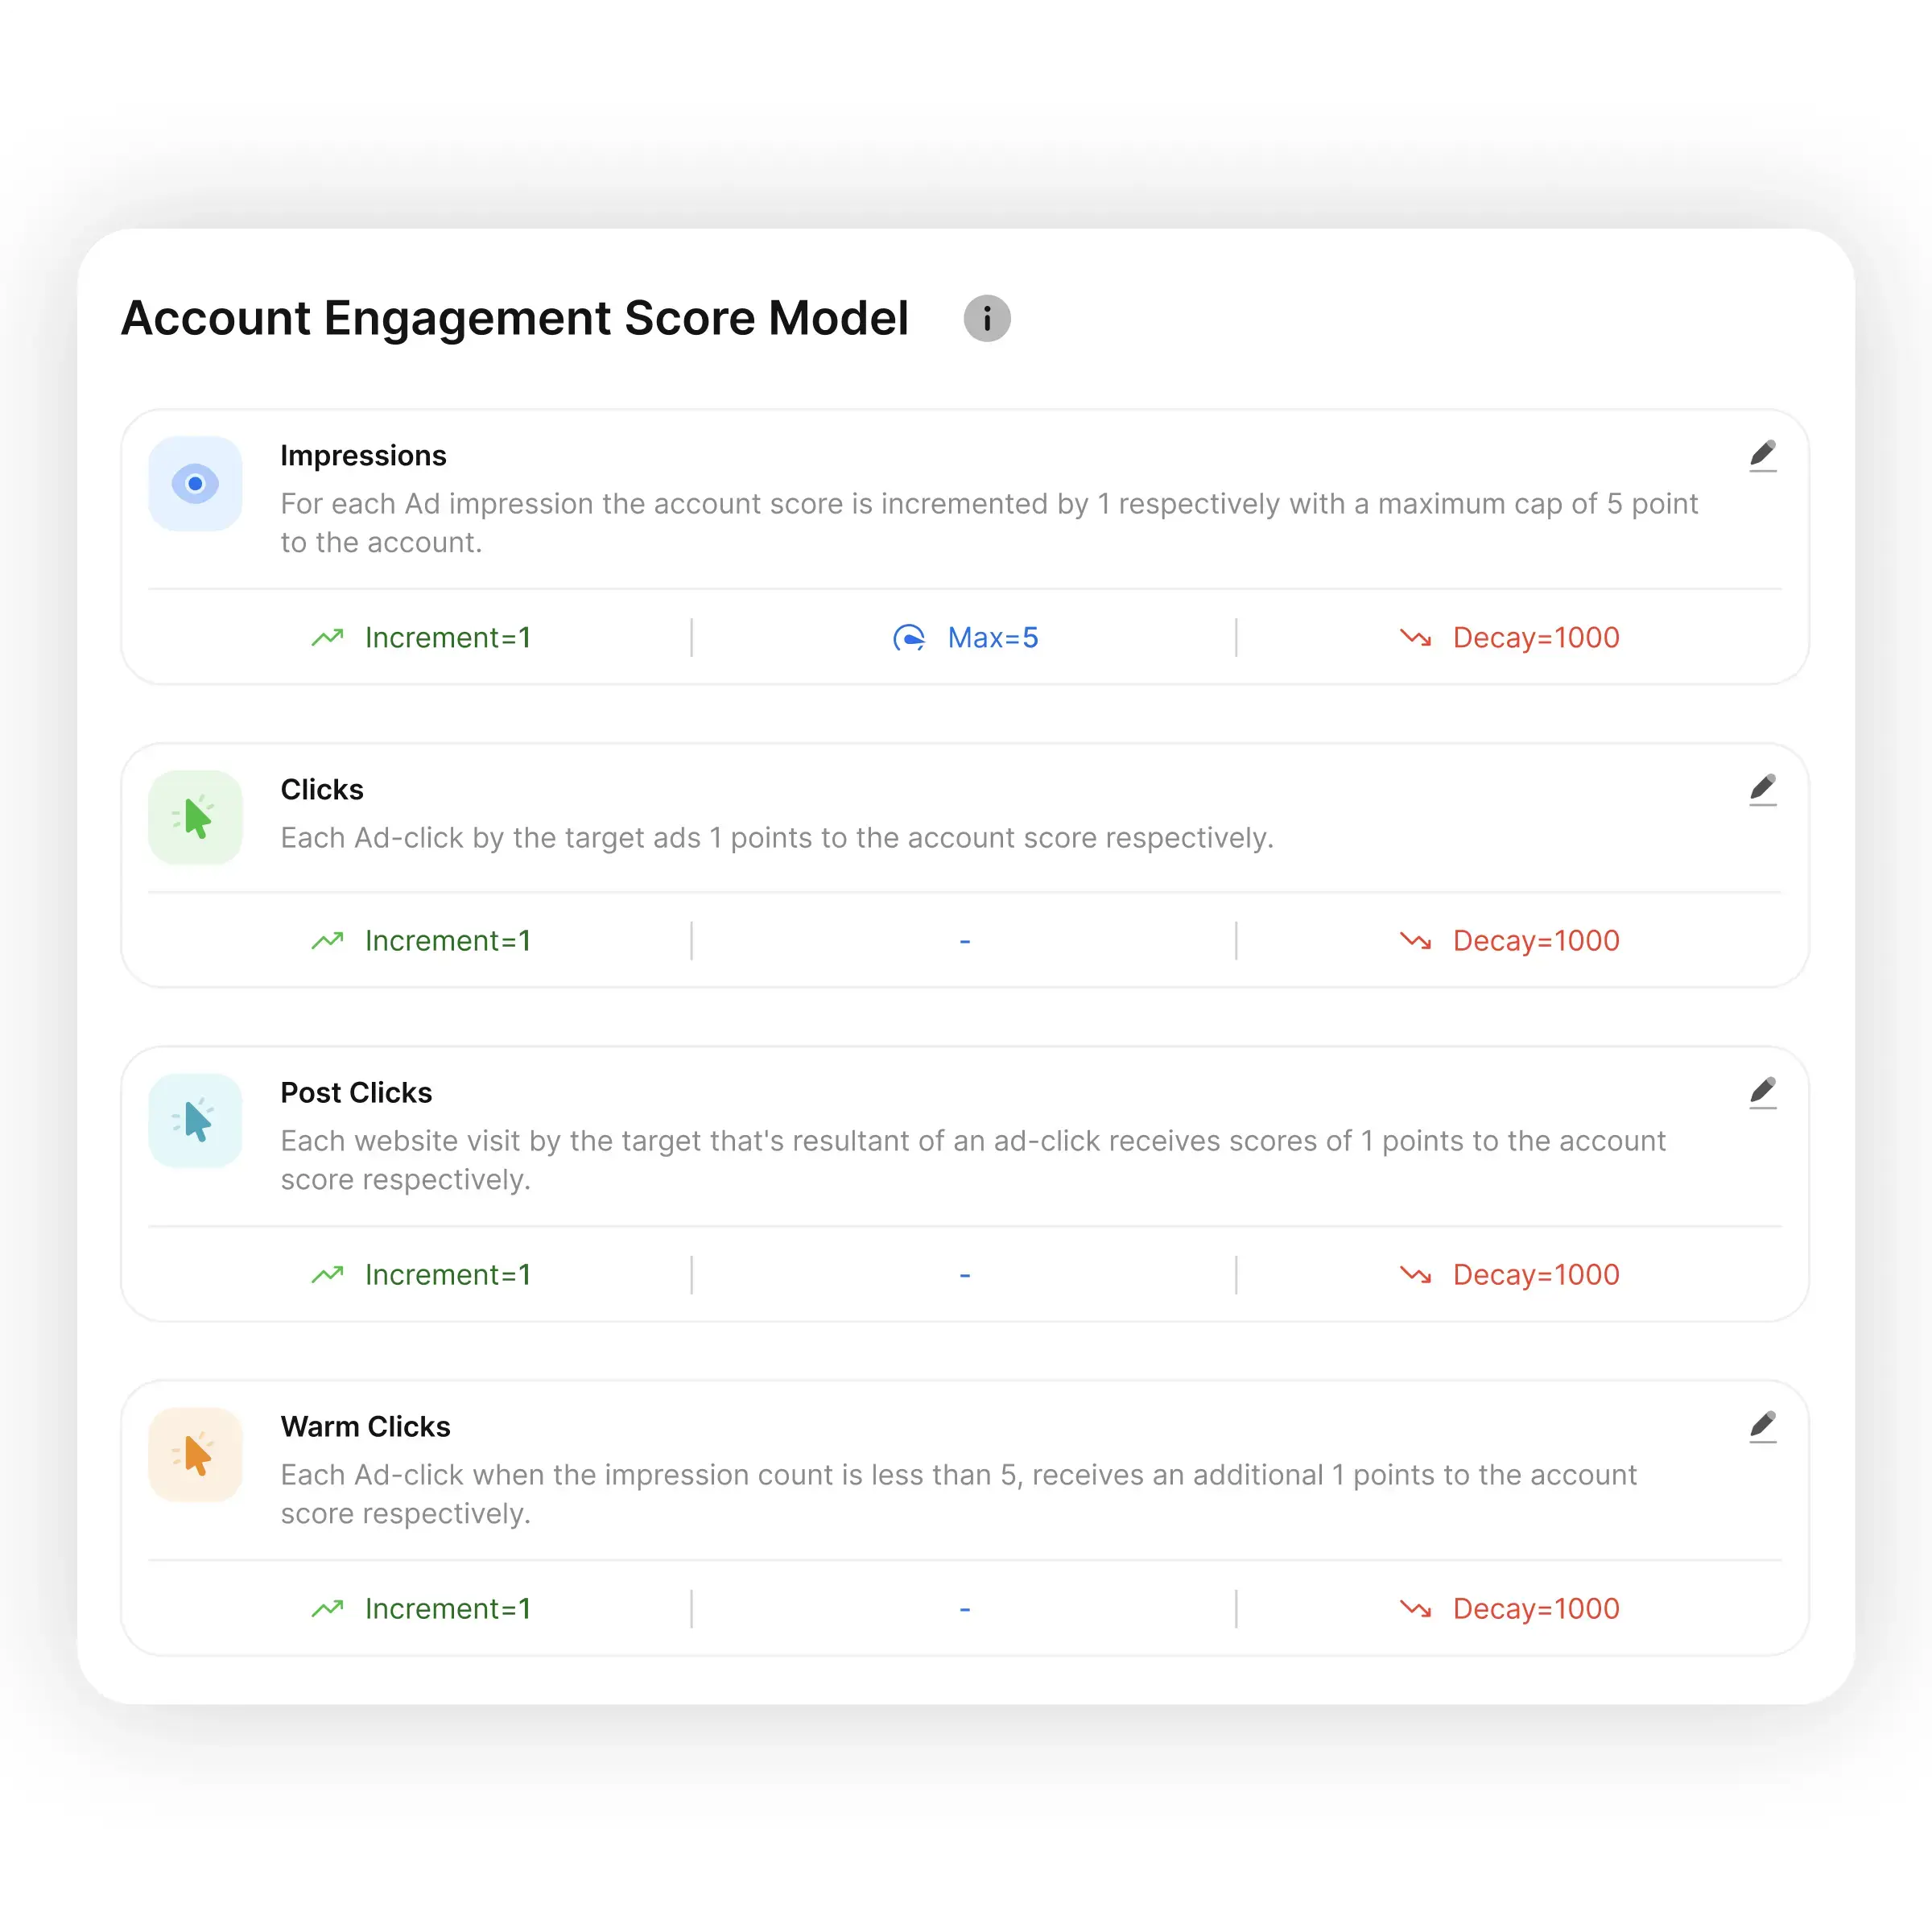
Task: Click Warm Clicks Decay=1000 label
Action: pos(1535,1608)
